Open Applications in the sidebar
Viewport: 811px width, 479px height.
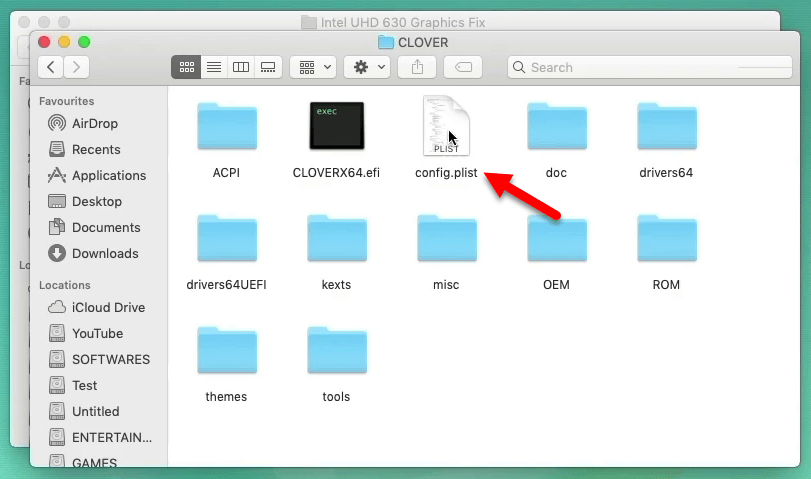(97, 175)
